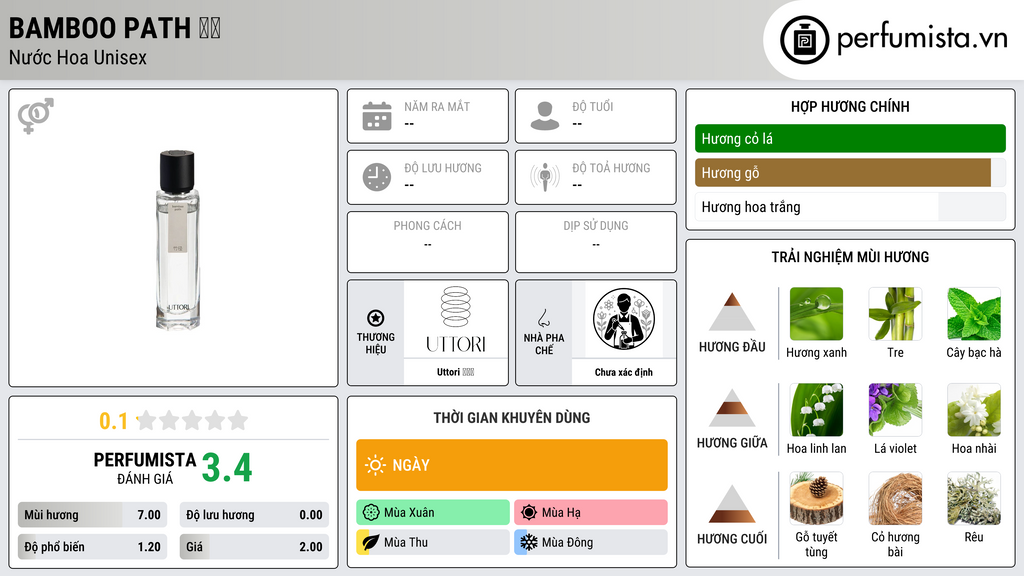Click the Hương cuối pyramid icon

(x=731, y=504)
